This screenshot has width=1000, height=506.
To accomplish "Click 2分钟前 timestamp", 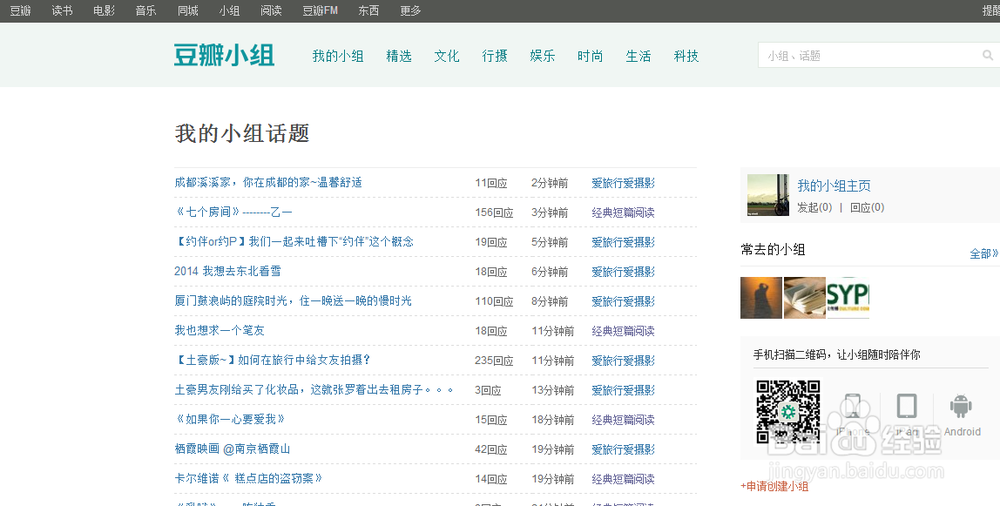I will coord(549,183).
